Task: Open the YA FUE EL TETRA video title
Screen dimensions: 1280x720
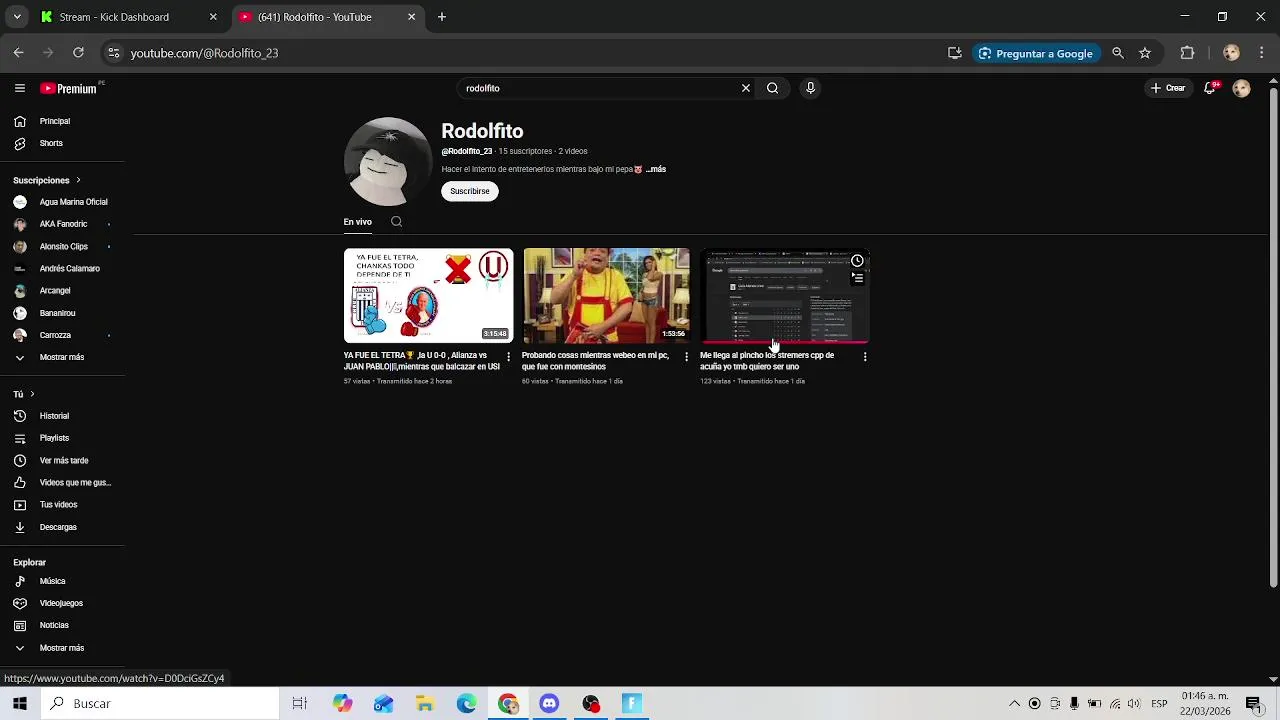Action: (x=422, y=361)
